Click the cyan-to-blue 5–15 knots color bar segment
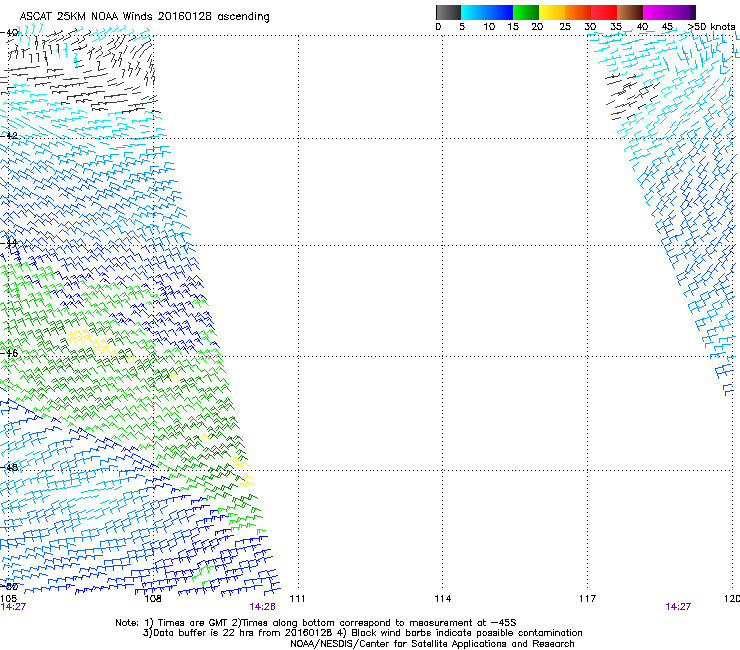The width and height of the screenshot is (740, 650). pyautogui.click(x=487, y=12)
